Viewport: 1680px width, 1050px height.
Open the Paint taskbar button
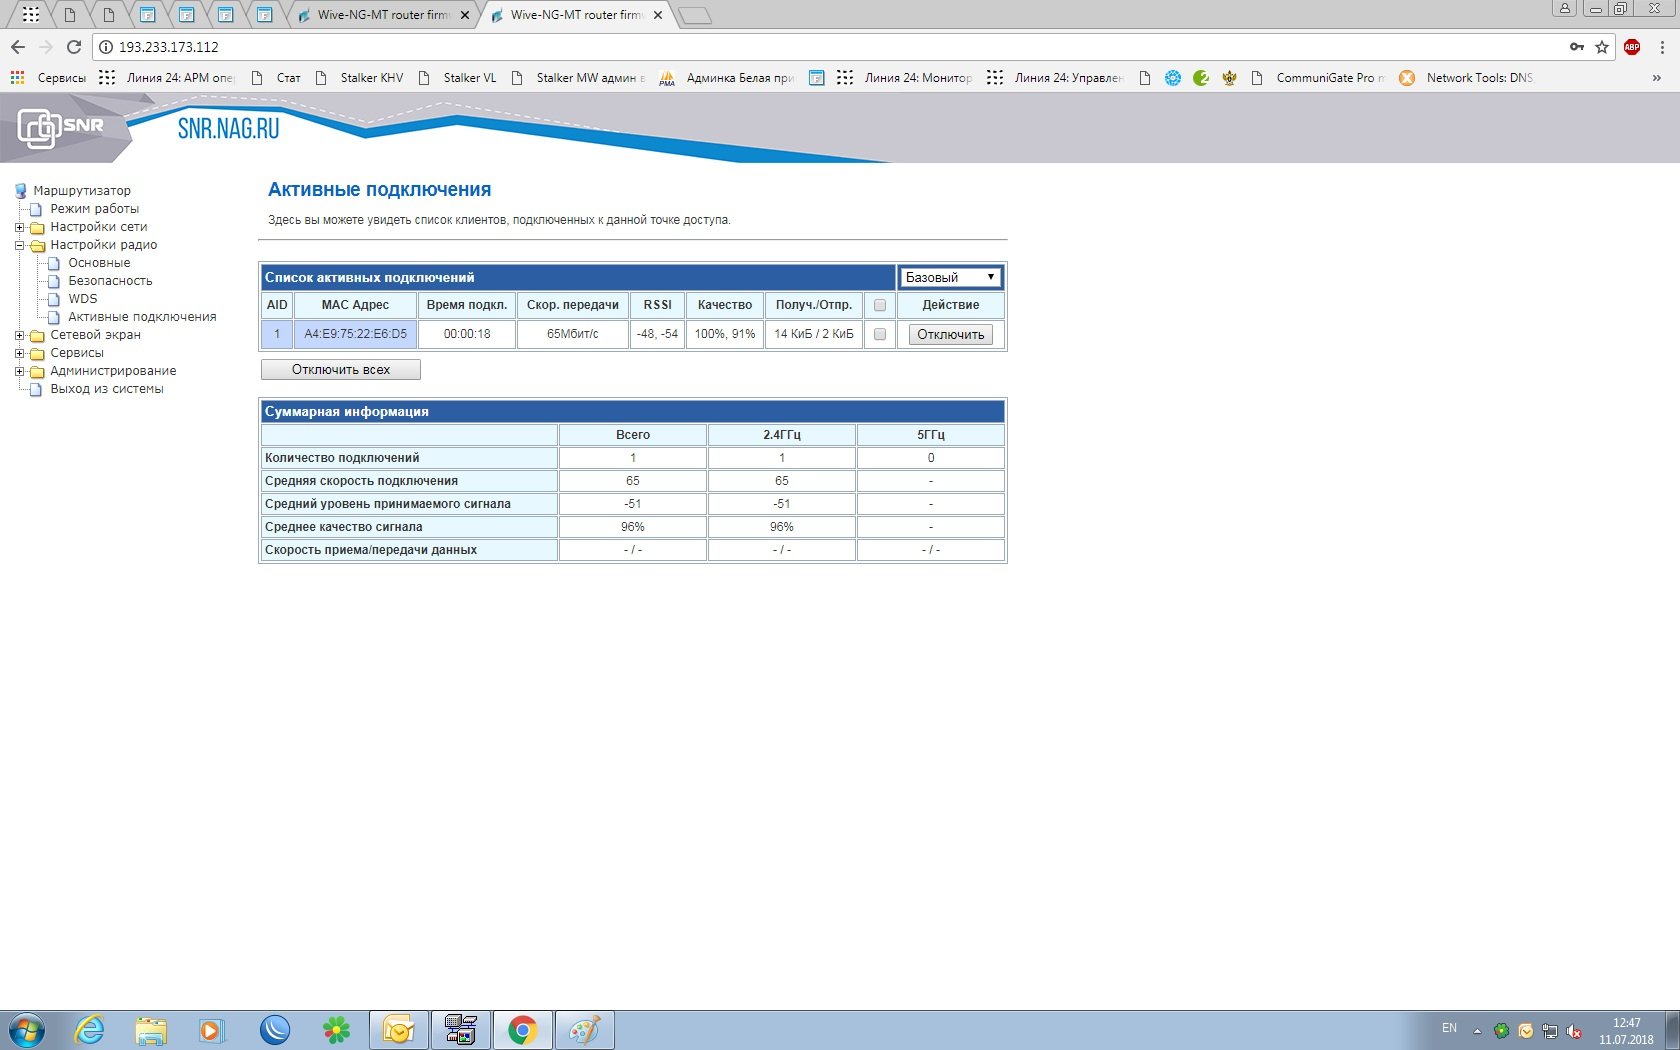coord(584,1030)
